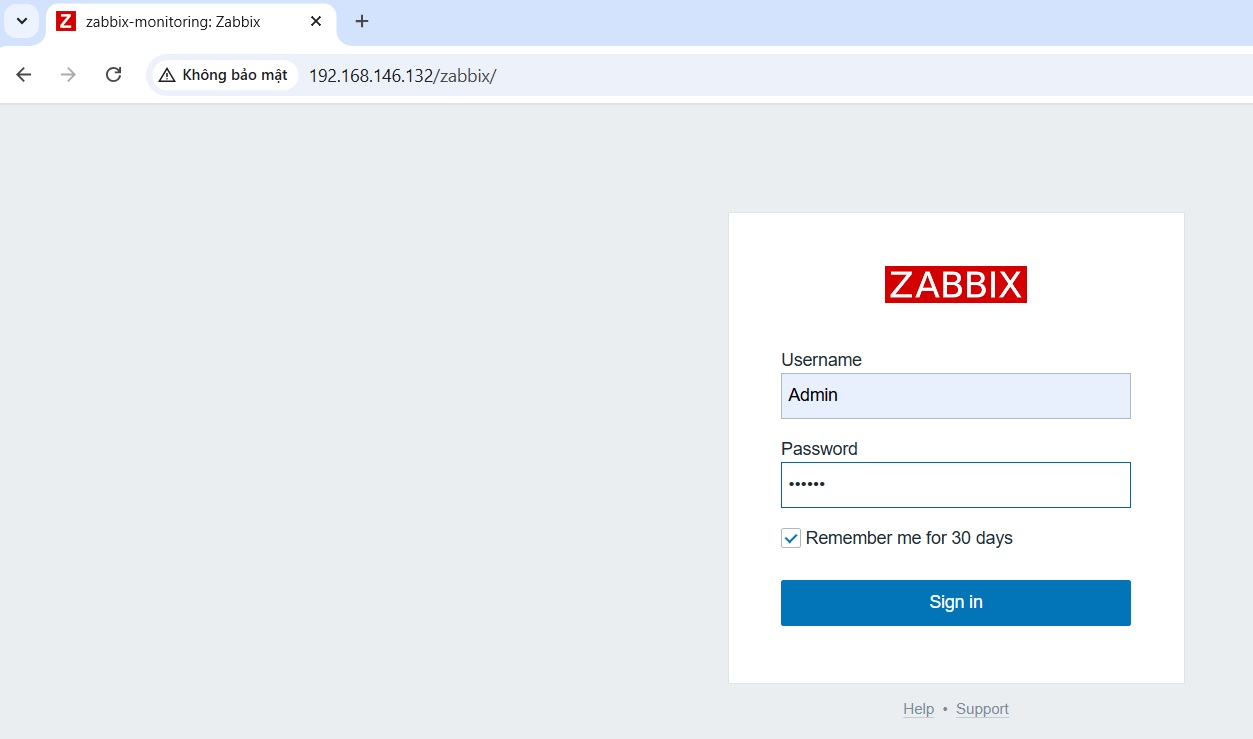
Task: Click the Password field label
Action: coord(819,449)
